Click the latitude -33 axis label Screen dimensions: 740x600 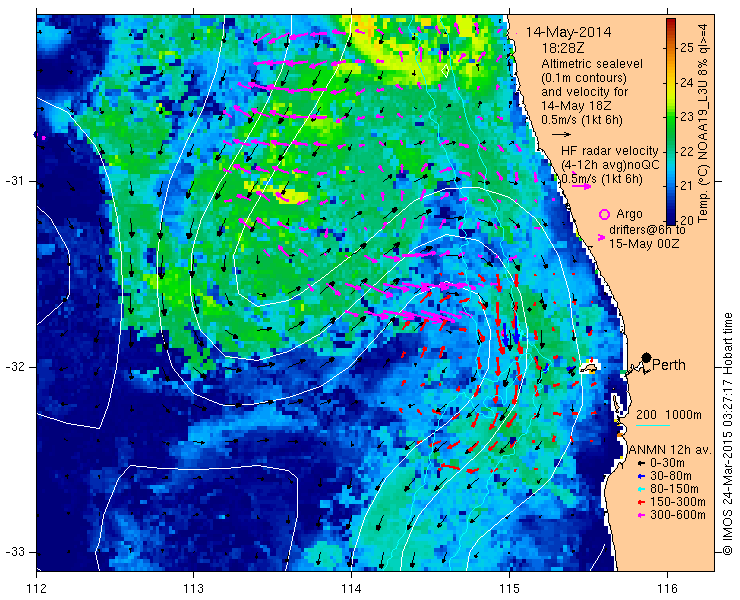[14, 552]
